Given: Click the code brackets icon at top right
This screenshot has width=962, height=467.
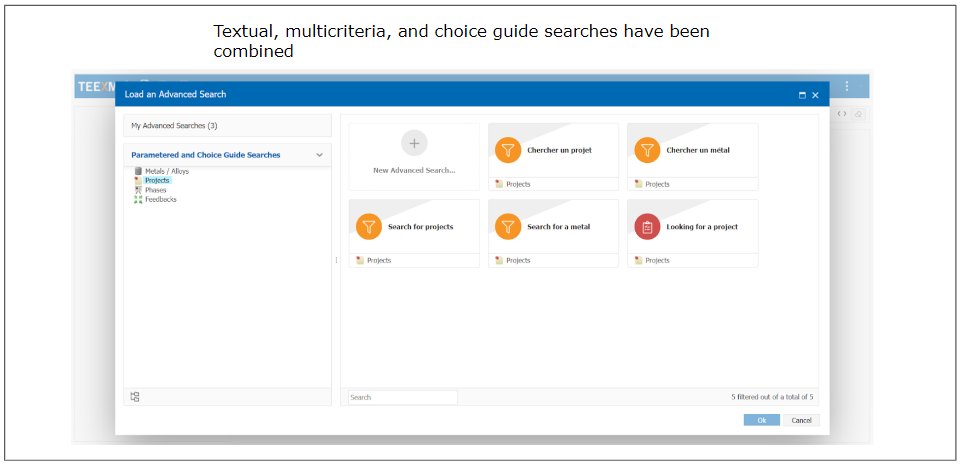Looking at the screenshot, I should click(842, 114).
